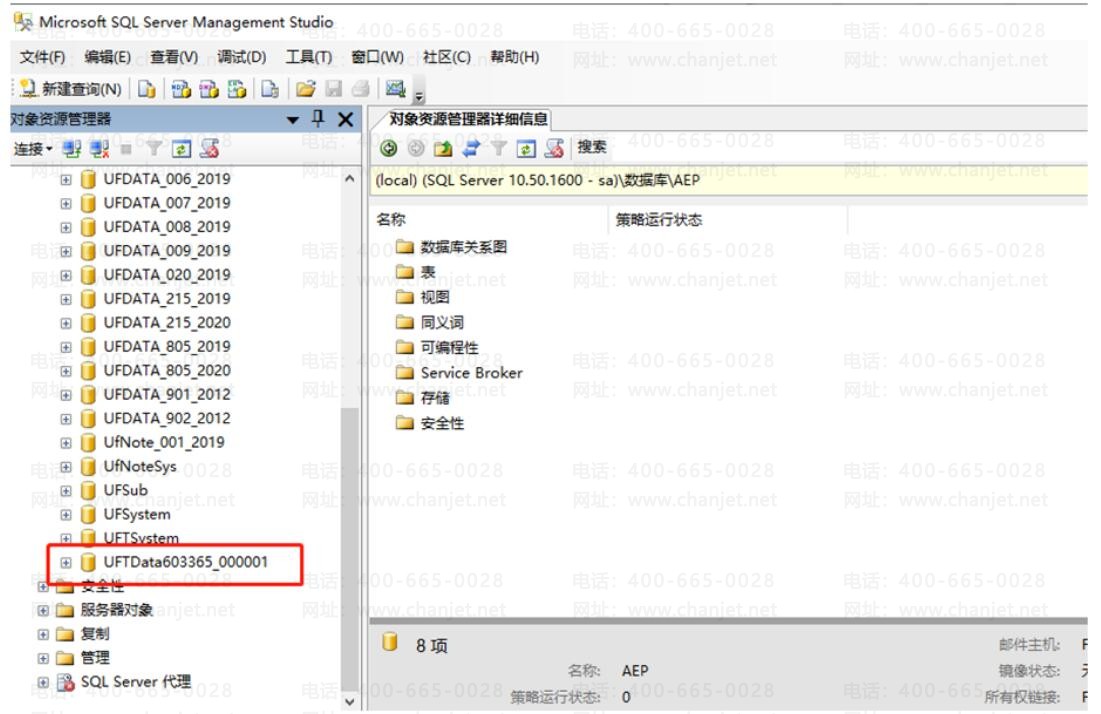Expand the SQL Server 代理 node
Screen dimensions: 1101x714
[x=43, y=682]
